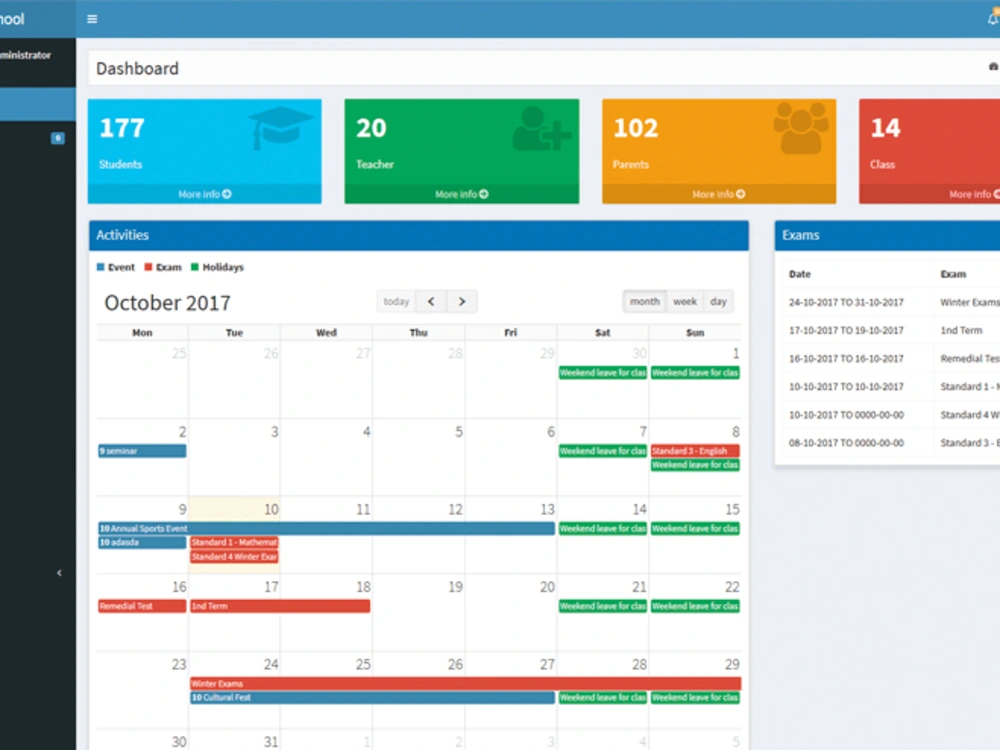Select the highlighted sidebar menu item
The width and height of the screenshot is (1000, 750).
pos(38,105)
